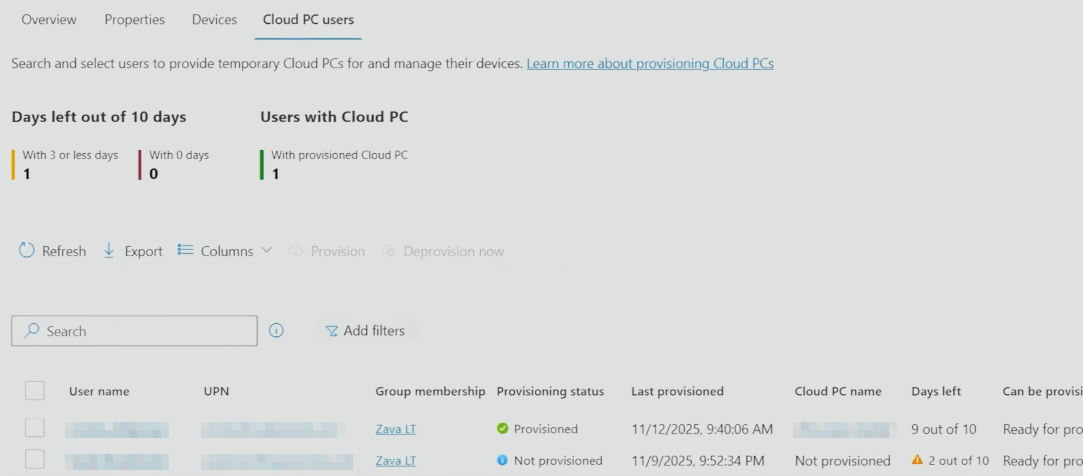The image size is (1083, 476).
Task: Click the Add filters funnel icon
Action: pyautogui.click(x=331, y=331)
